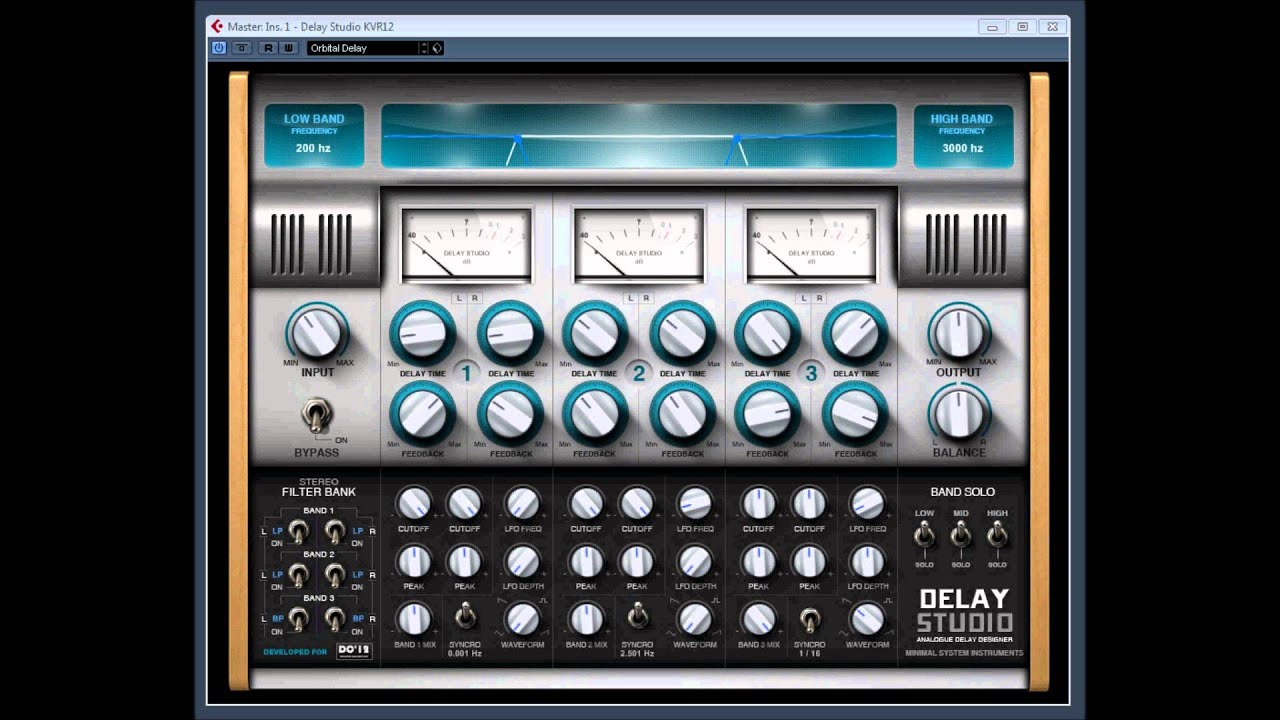Click band 3 left PEAK knob
The width and height of the screenshot is (1280, 720).
point(758,561)
